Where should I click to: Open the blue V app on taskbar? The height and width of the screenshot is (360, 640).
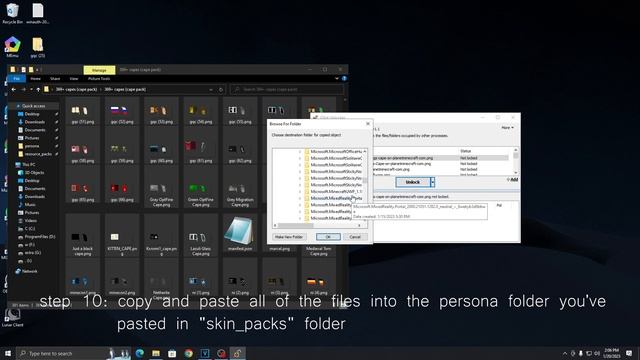point(205,353)
